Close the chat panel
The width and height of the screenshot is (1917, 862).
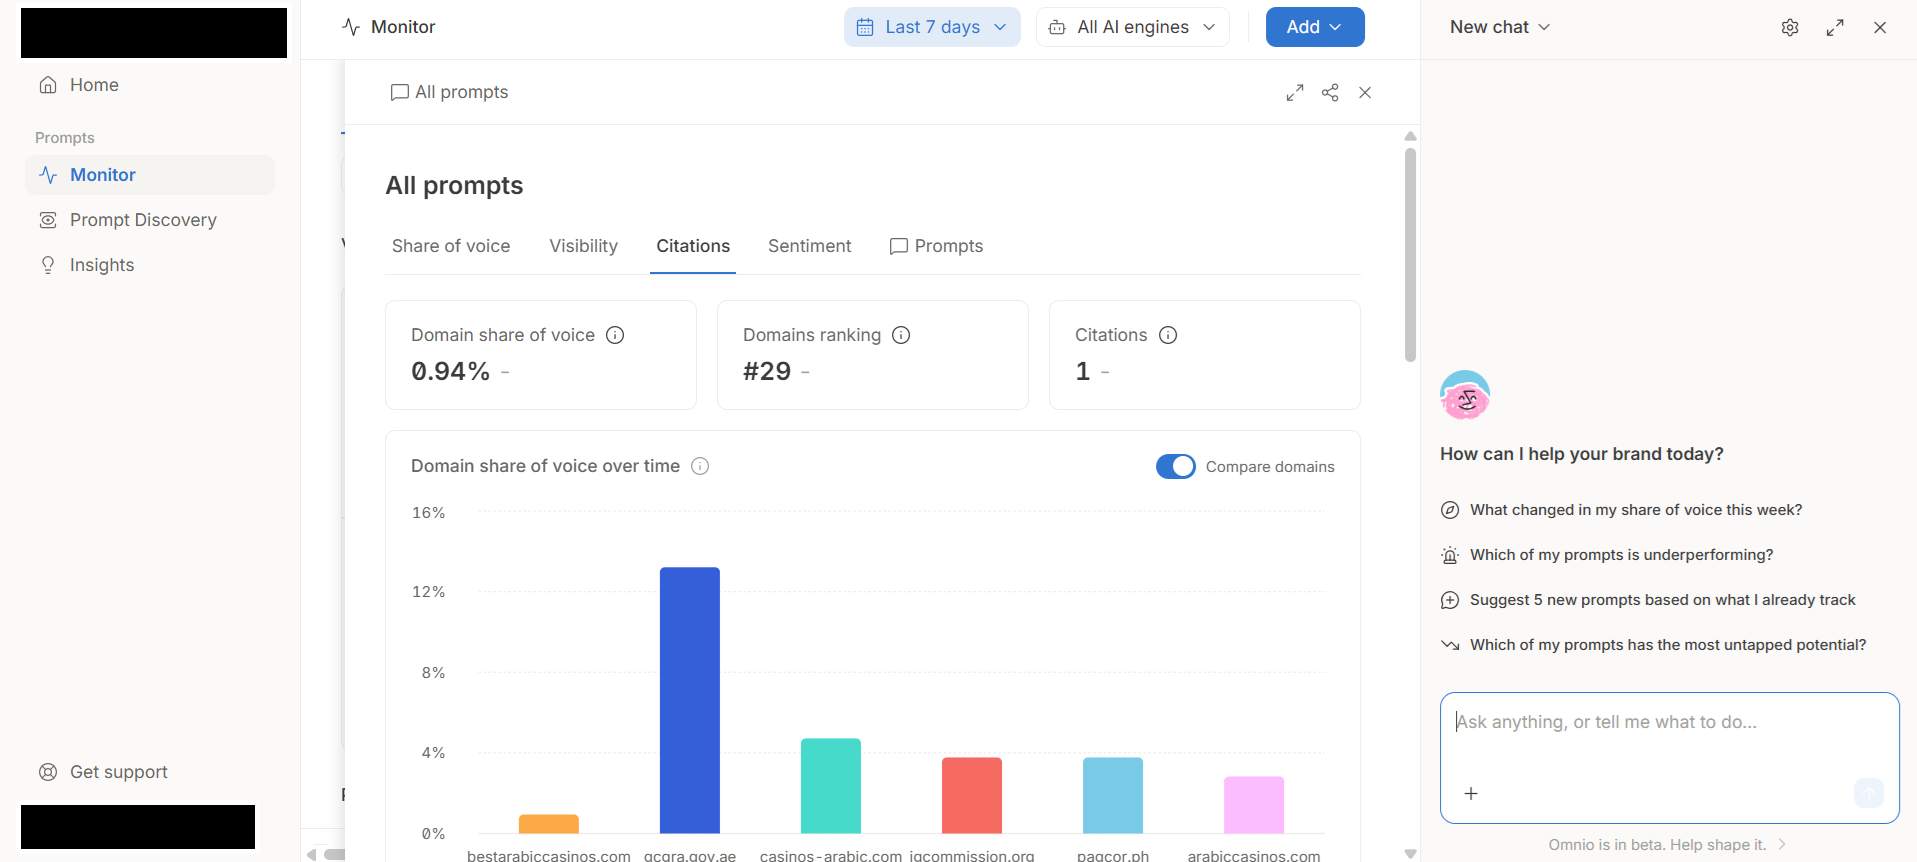tap(1880, 28)
